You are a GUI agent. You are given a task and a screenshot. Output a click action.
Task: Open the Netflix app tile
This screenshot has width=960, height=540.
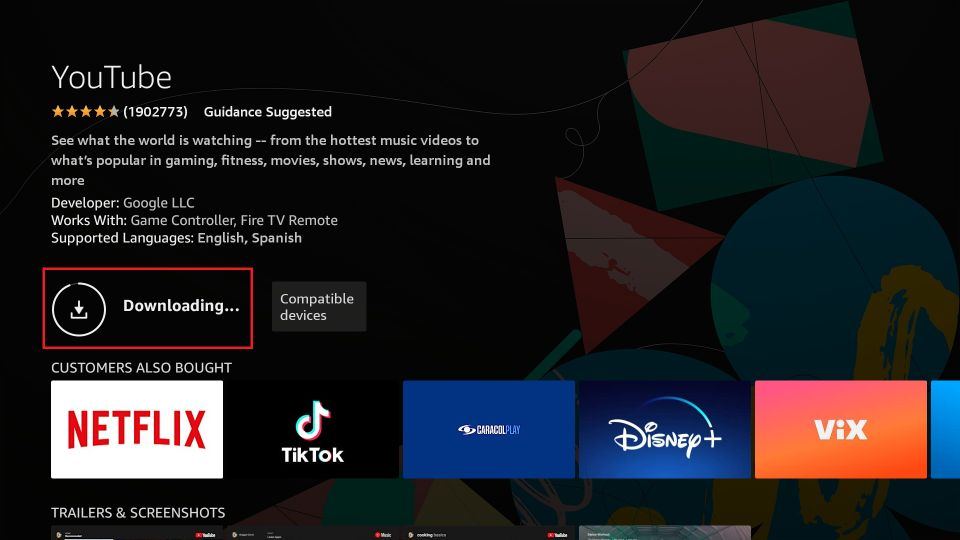click(137, 429)
